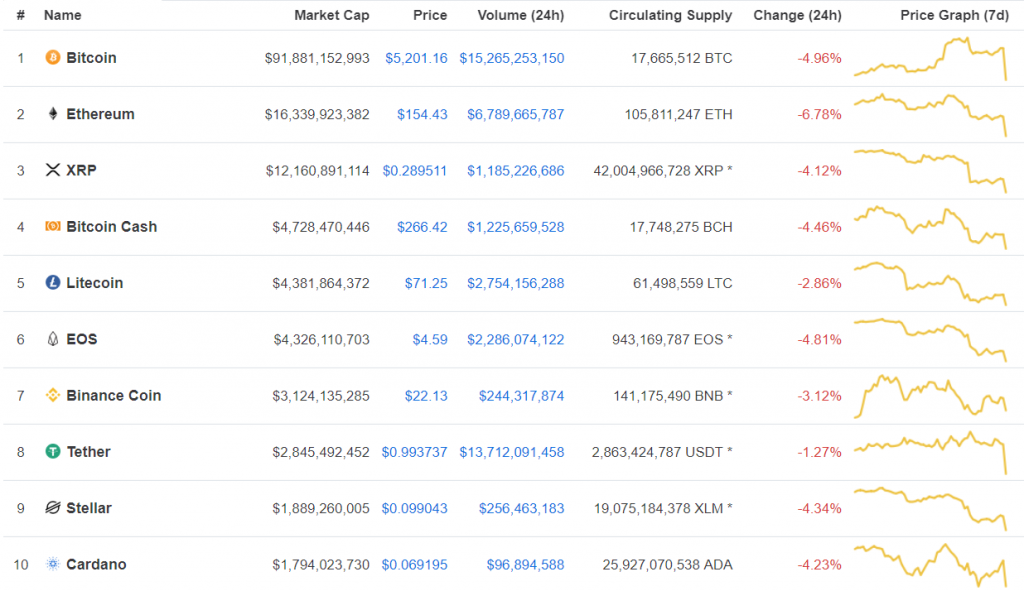Sort by the Volume (24h) column header
The image size is (1024, 591).
pyautogui.click(x=520, y=15)
